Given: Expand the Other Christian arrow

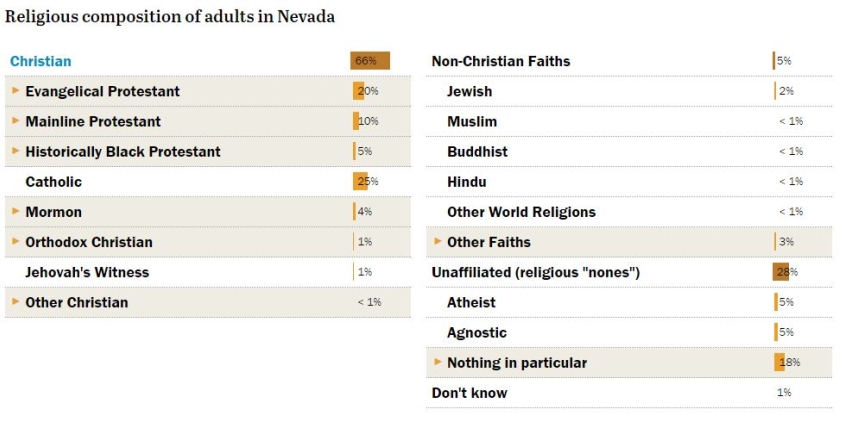Looking at the screenshot, I should pyautogui.click(x=16, y=302).
